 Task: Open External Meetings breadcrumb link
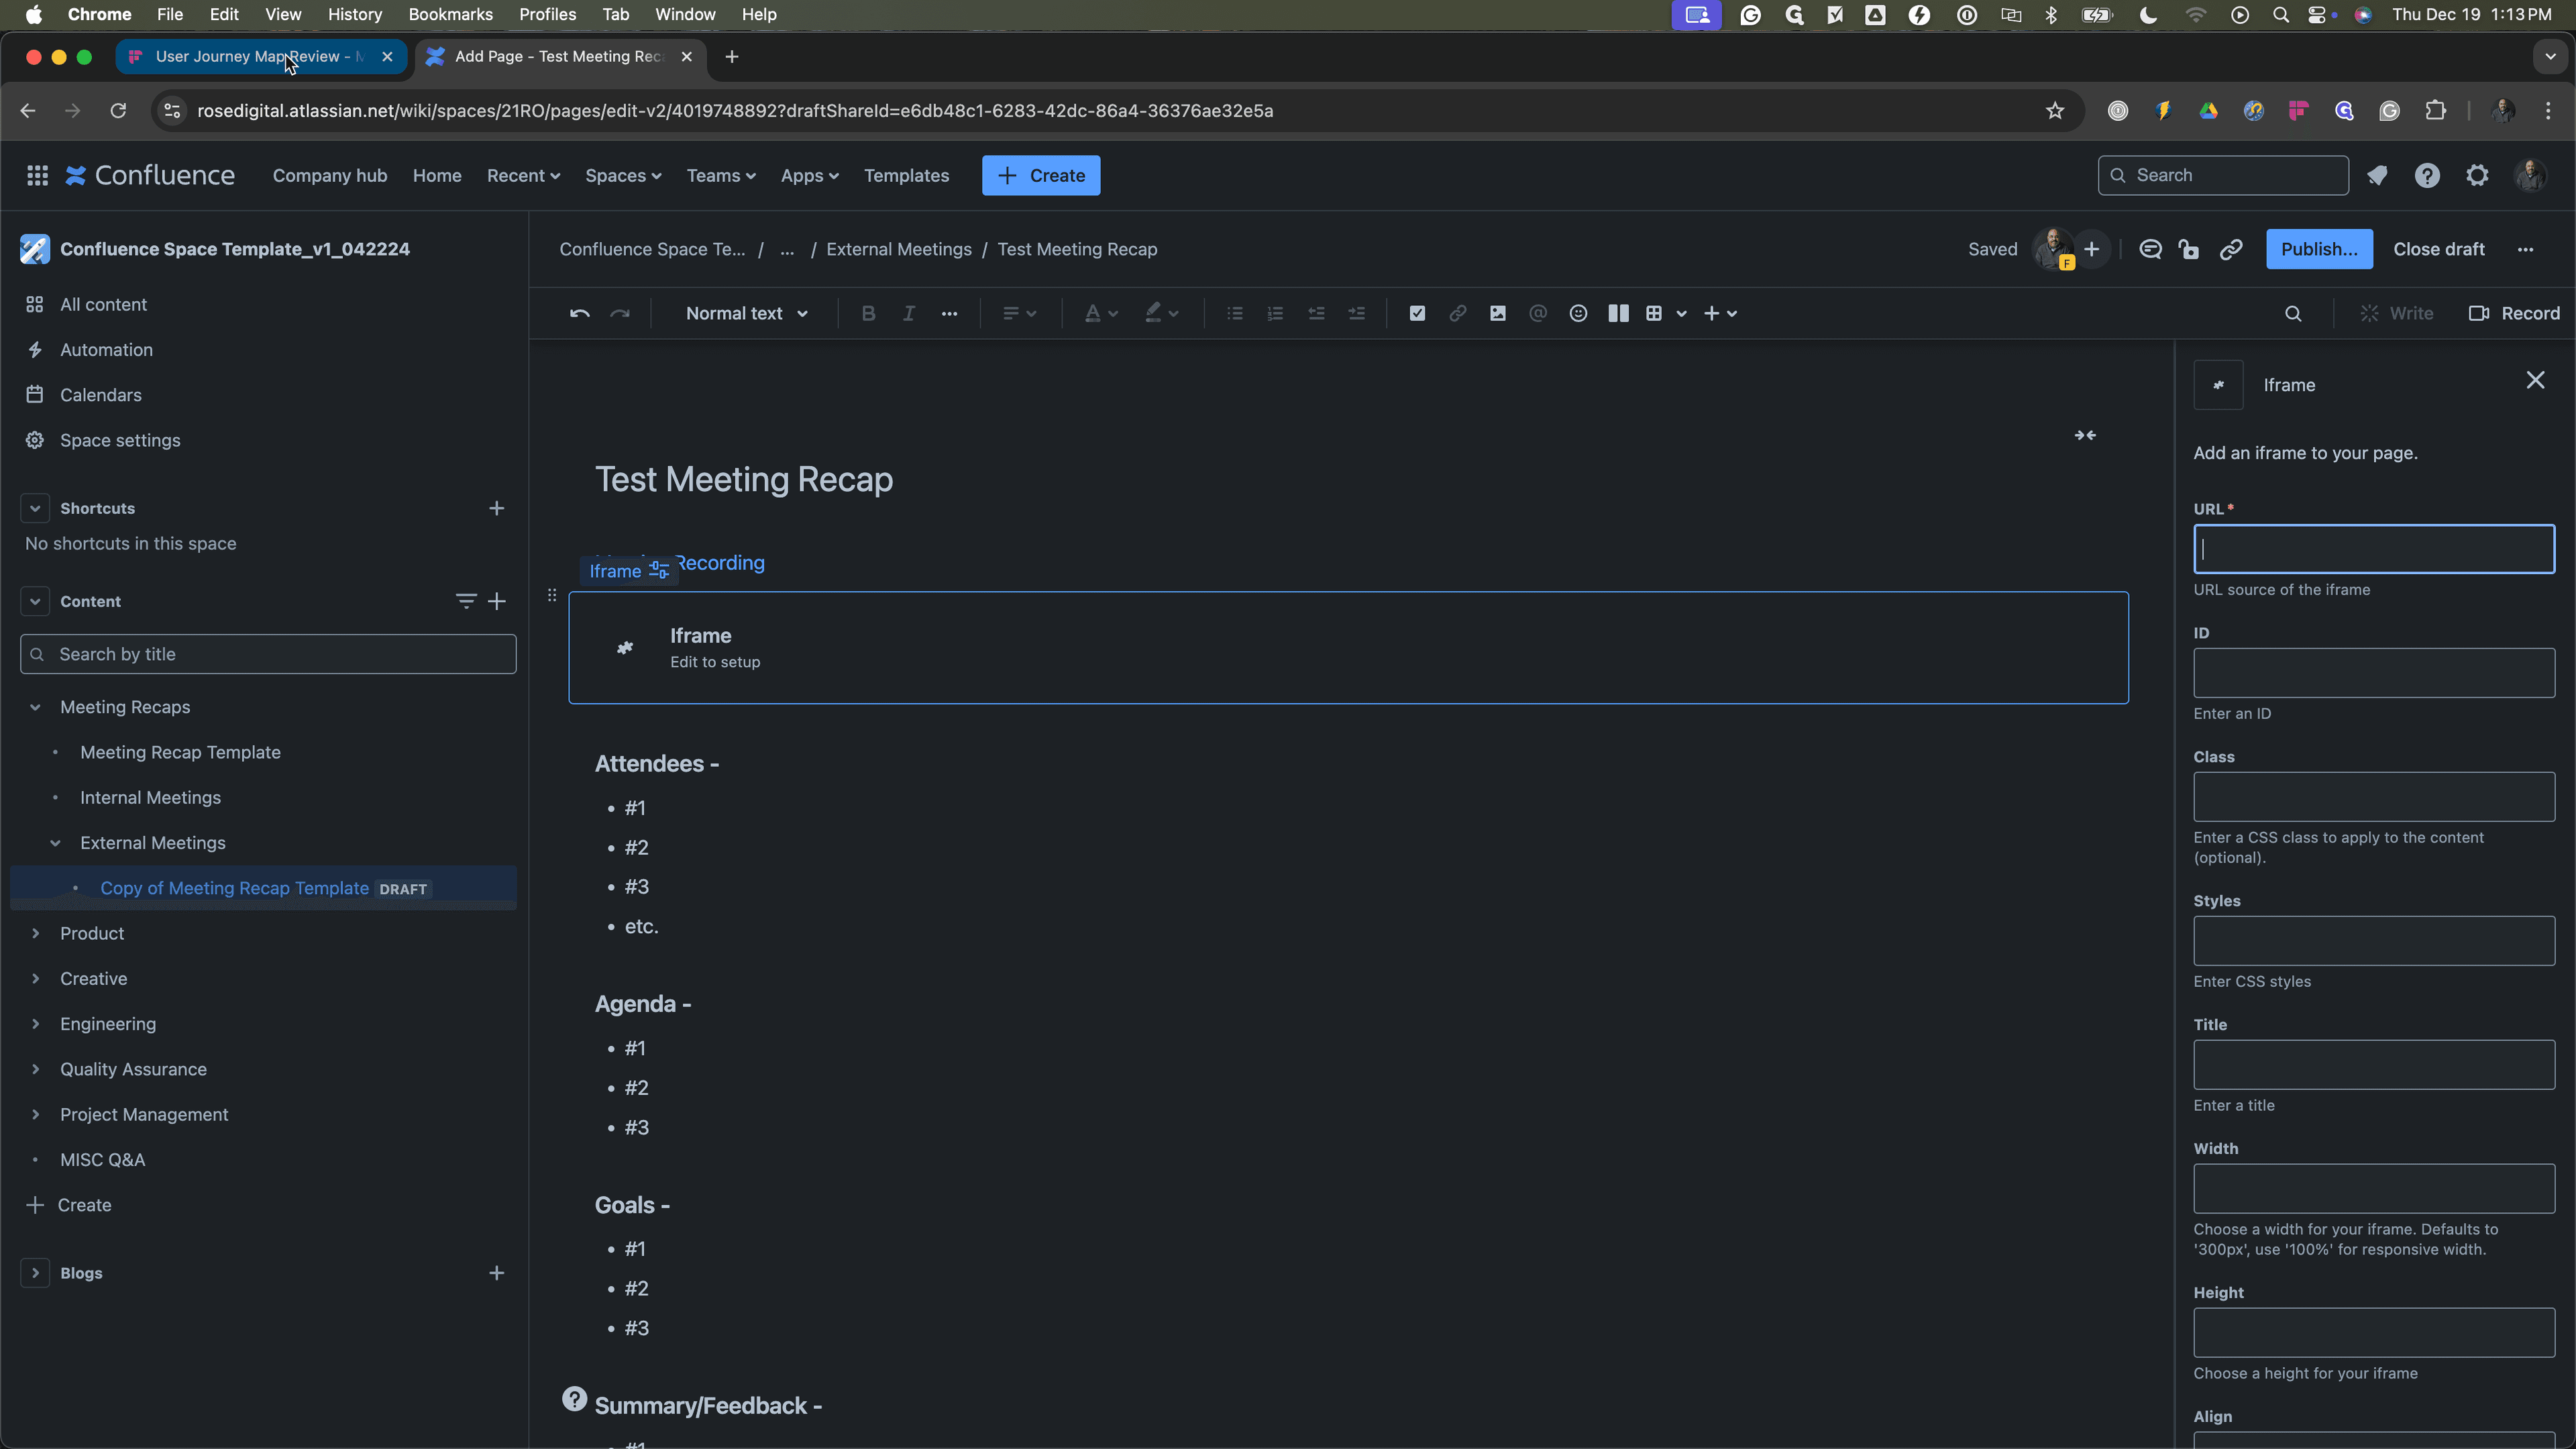tap(898, 249)
